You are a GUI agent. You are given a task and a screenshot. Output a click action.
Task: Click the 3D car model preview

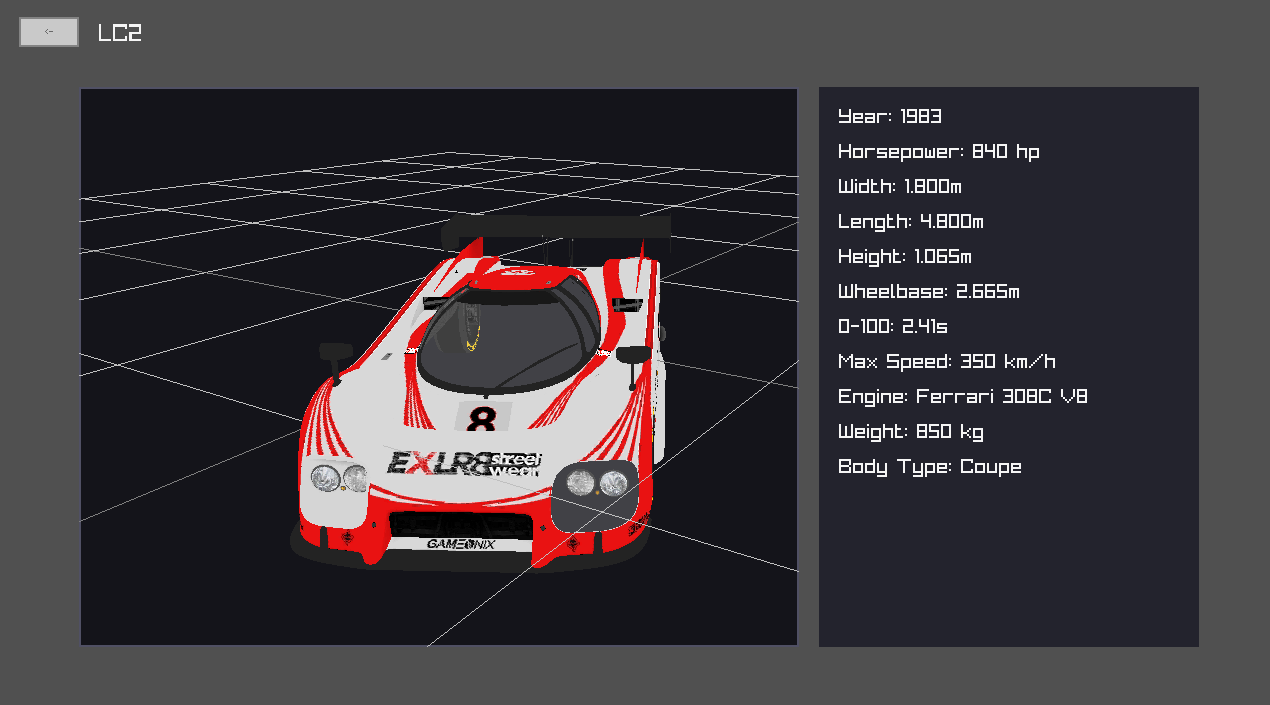(x=439, y=367)
